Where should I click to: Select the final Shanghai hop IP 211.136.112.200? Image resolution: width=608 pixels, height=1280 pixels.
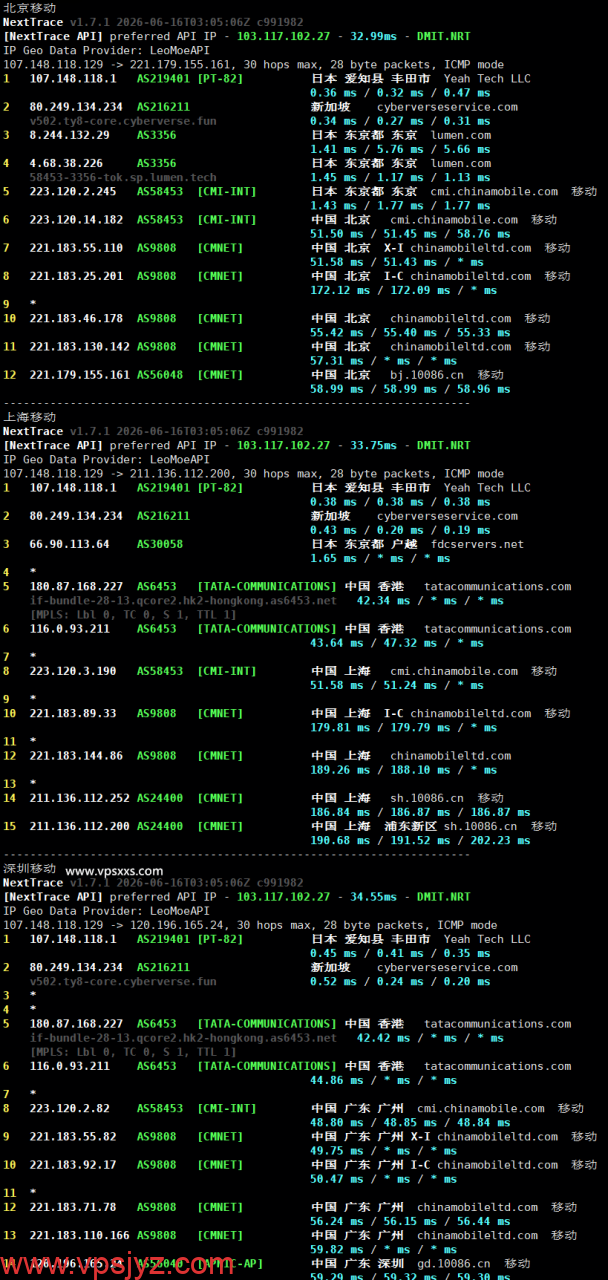80,826
